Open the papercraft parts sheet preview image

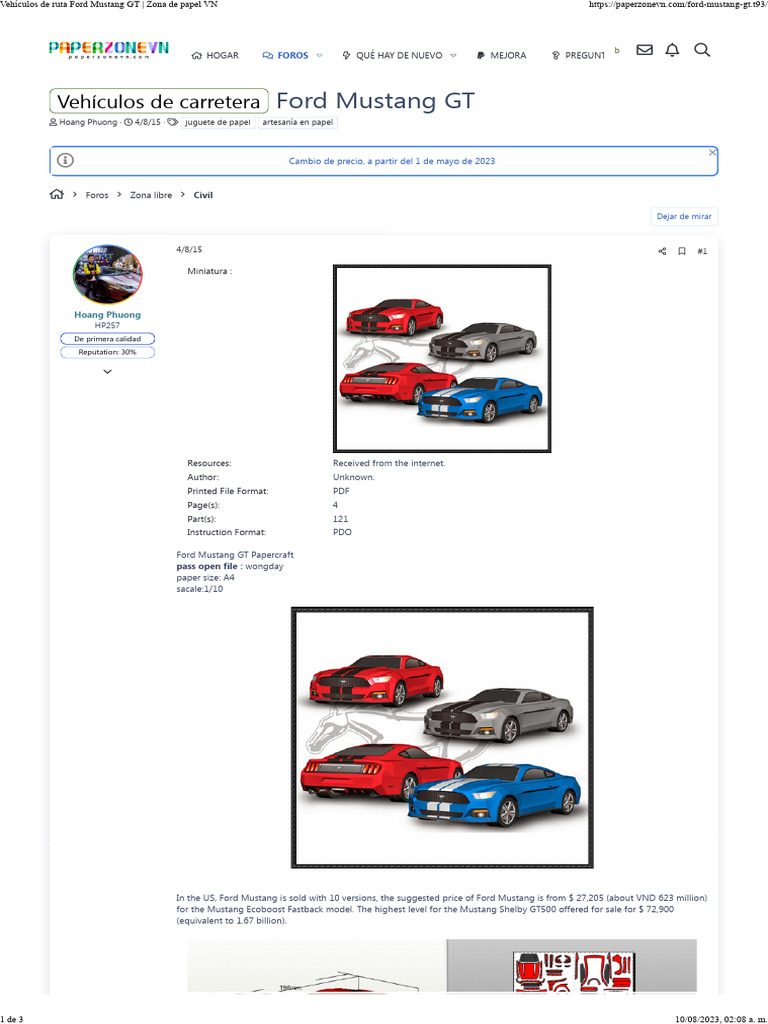pyautogui.click(x=571, y=967)
